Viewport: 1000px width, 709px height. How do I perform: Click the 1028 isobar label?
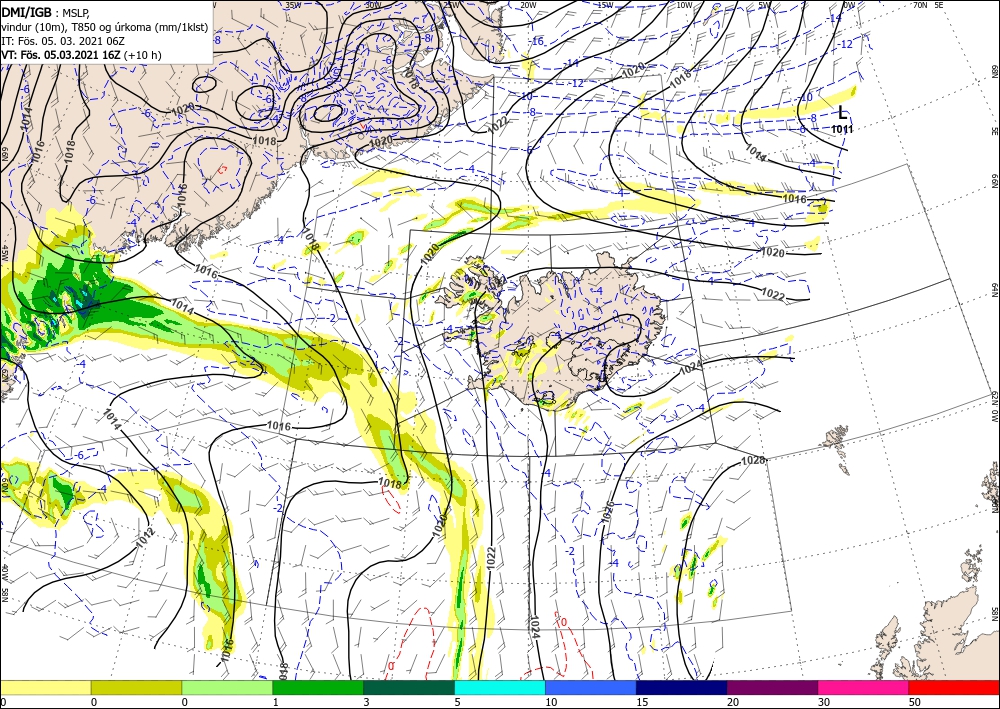click(753, 460)
